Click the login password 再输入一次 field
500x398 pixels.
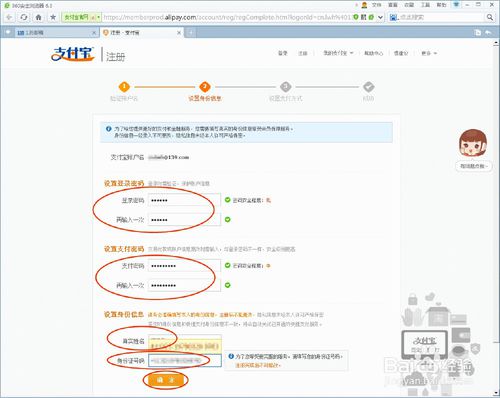[184, 220]
